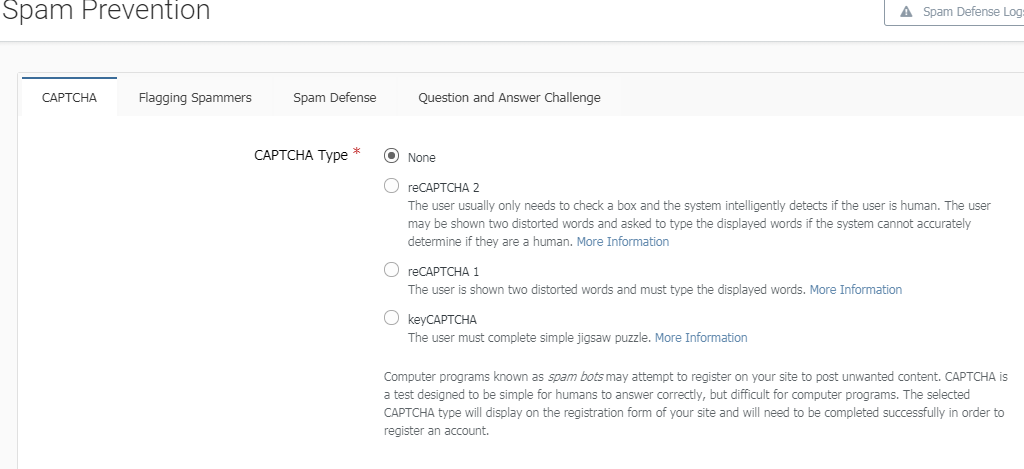Viewport: 1024px width, 469px height.
Task: Click the warning triangle icon beside Spam Defense Logs
Action: [906, 12]
